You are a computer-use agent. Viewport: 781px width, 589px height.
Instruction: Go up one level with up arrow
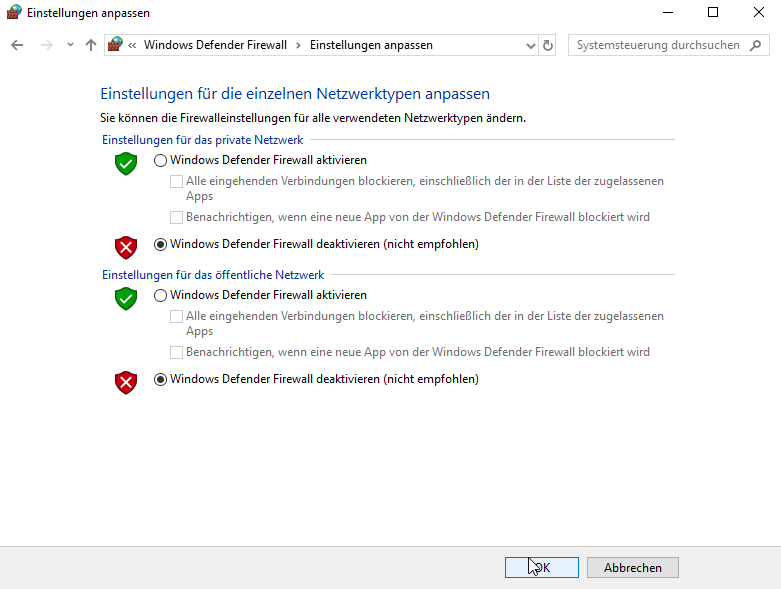click(91, 45)
